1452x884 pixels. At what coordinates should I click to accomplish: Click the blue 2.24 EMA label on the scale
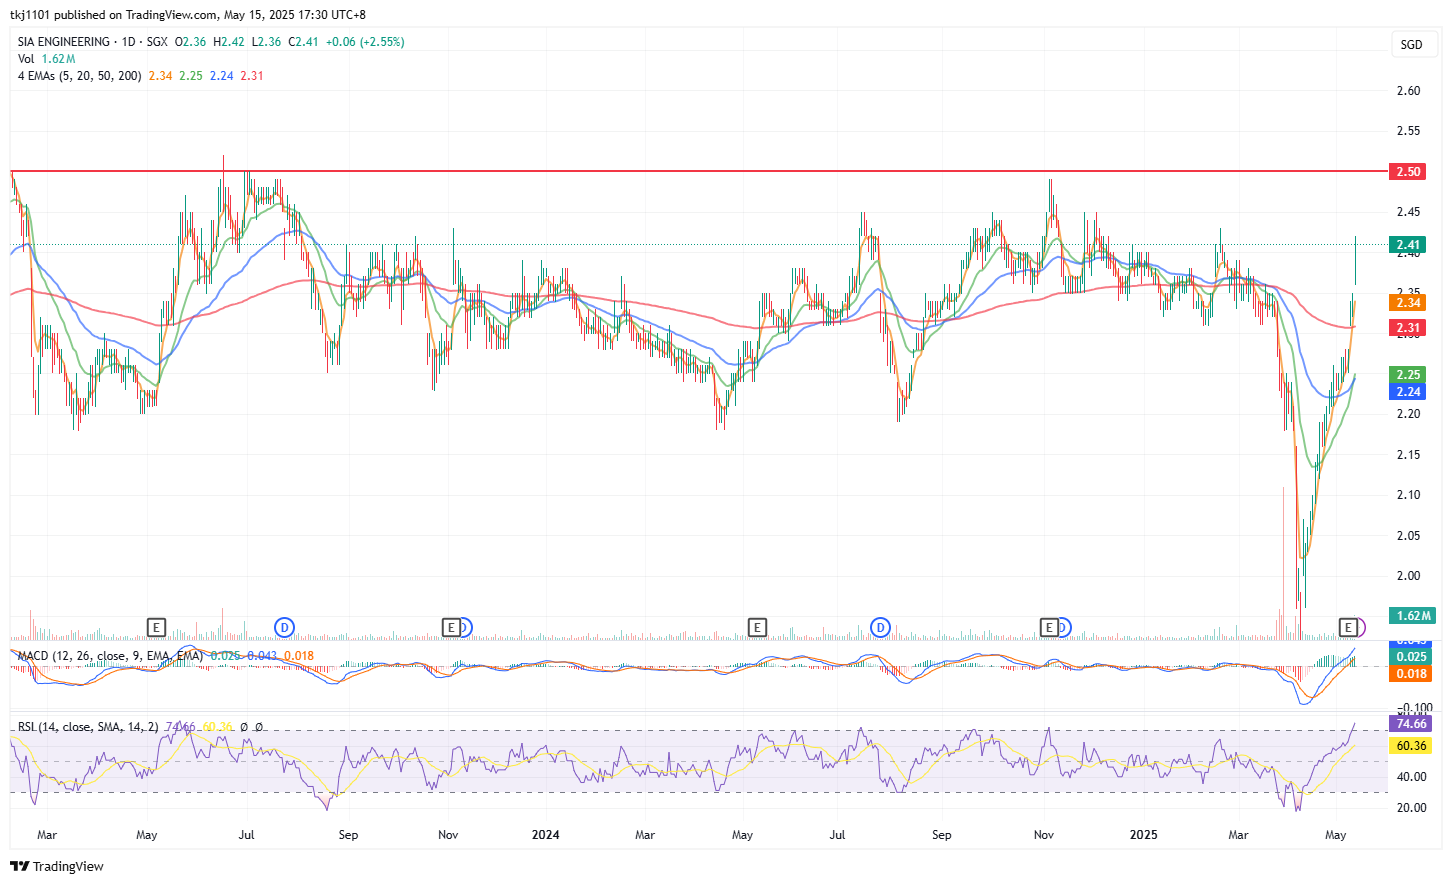(1408, 392)
